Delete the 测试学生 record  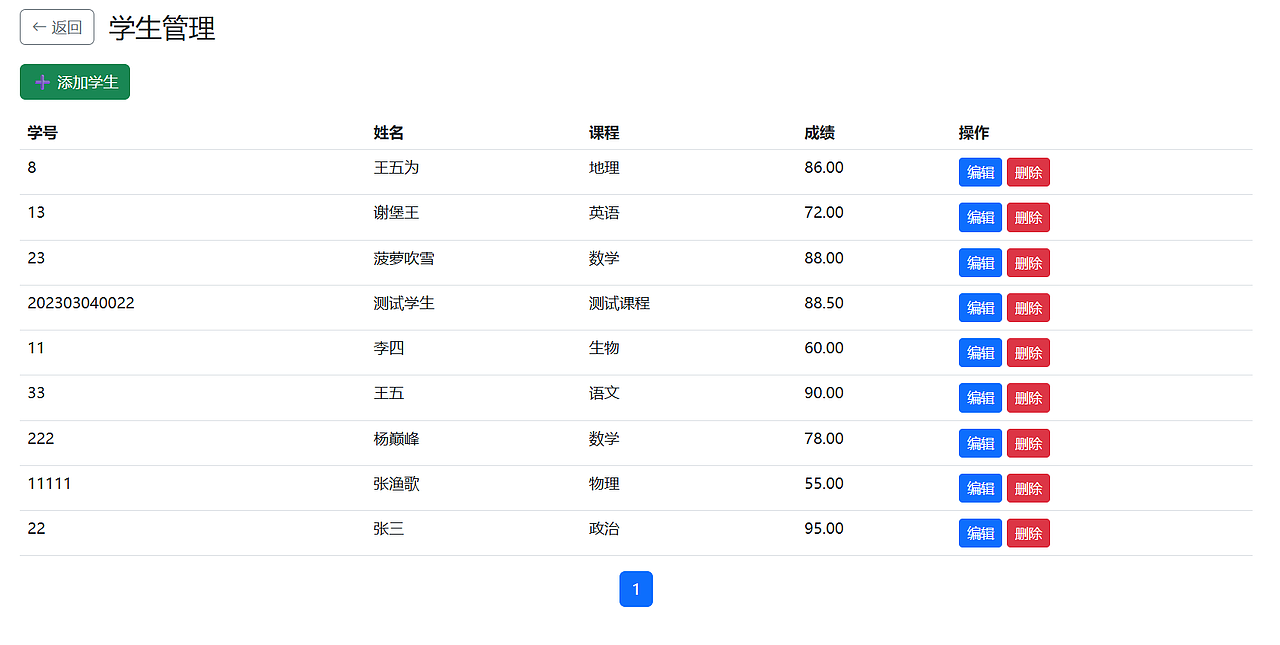pos(1028,307)
